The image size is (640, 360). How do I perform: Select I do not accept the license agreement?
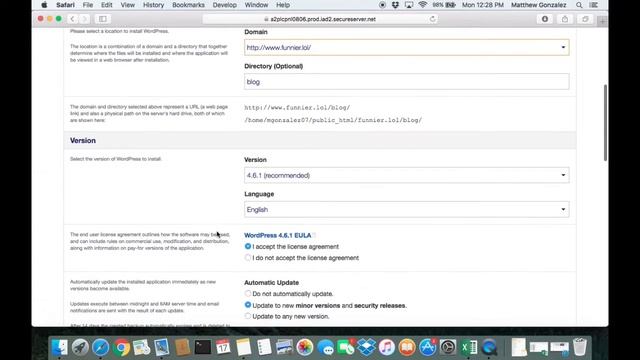(248, 258)
